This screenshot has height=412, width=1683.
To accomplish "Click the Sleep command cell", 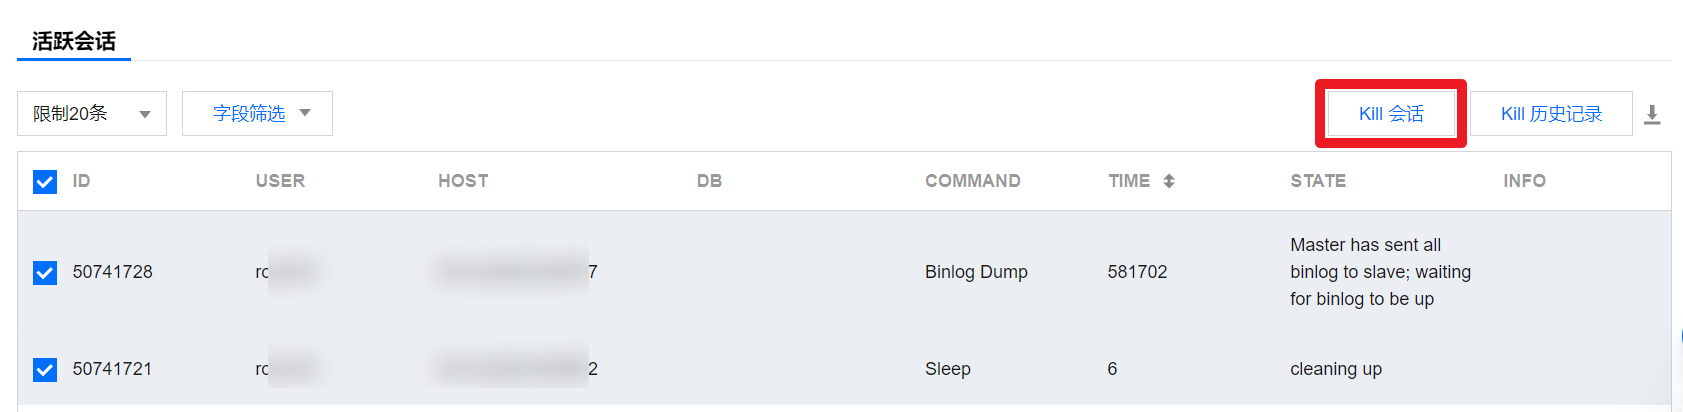I will [947, 369].
